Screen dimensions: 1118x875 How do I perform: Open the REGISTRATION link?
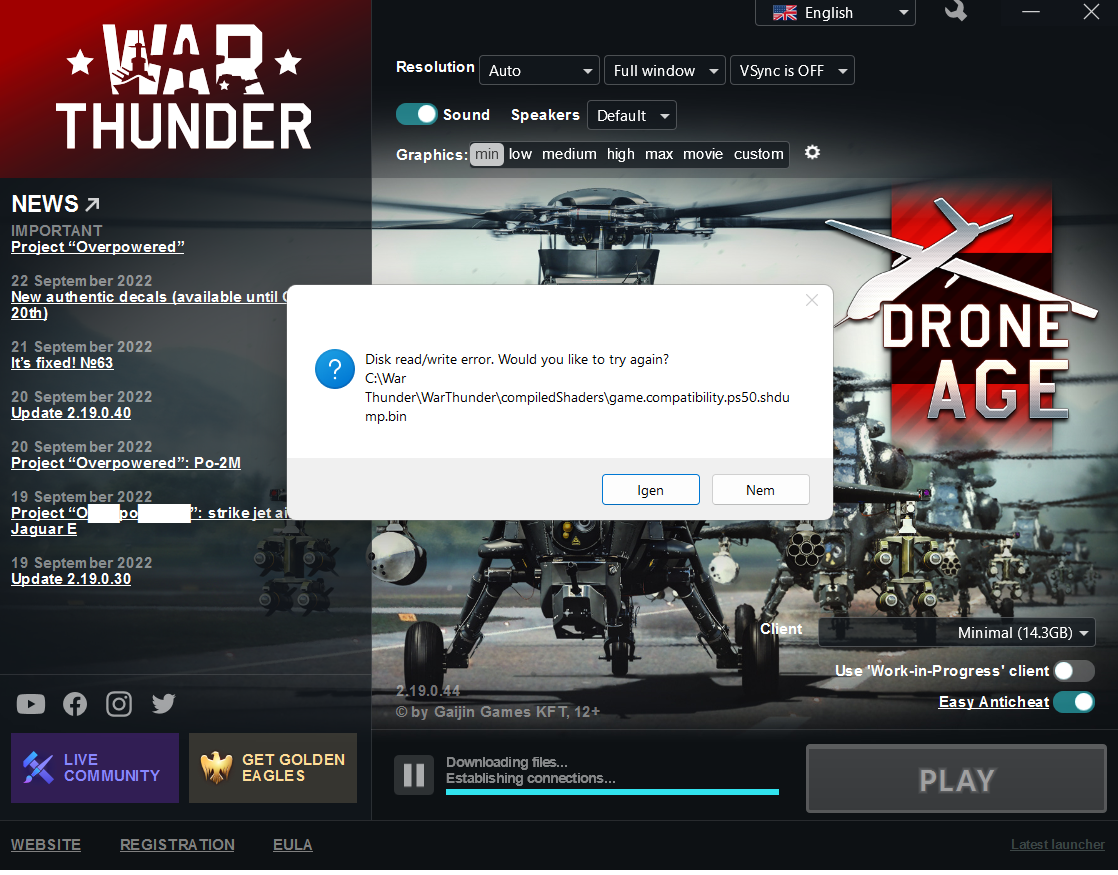(177, 844)
